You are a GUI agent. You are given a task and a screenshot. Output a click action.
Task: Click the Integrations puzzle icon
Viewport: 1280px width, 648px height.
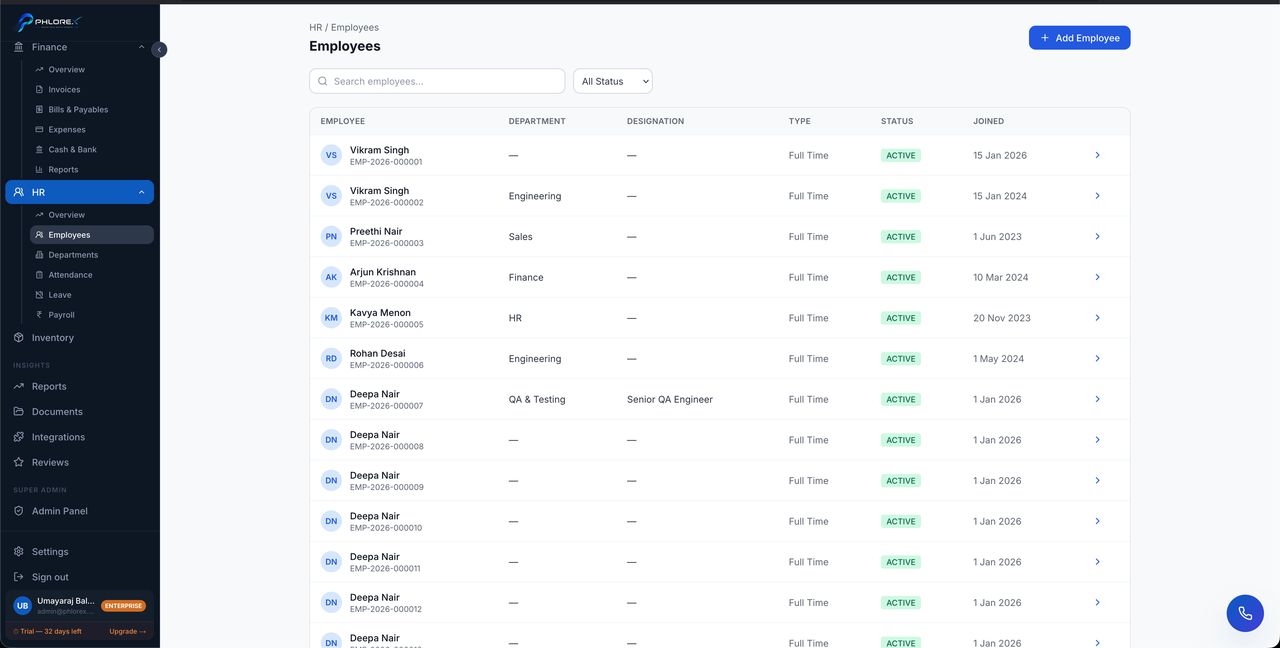coord(19,437)
